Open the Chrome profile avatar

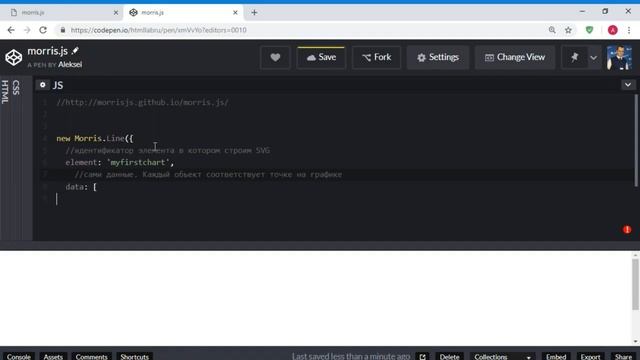coord(612,30)
